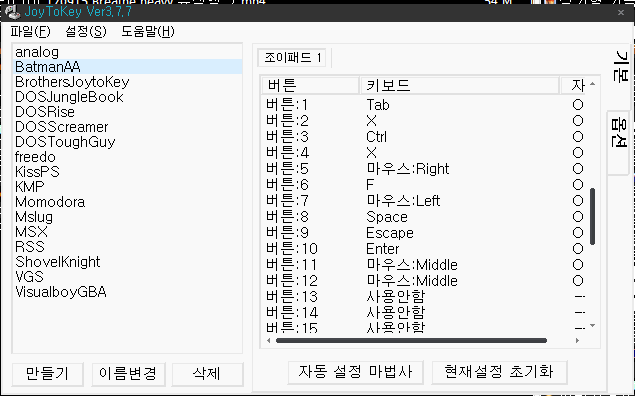
Task: Select the VGS profile
Action: [x=128, y=277]
